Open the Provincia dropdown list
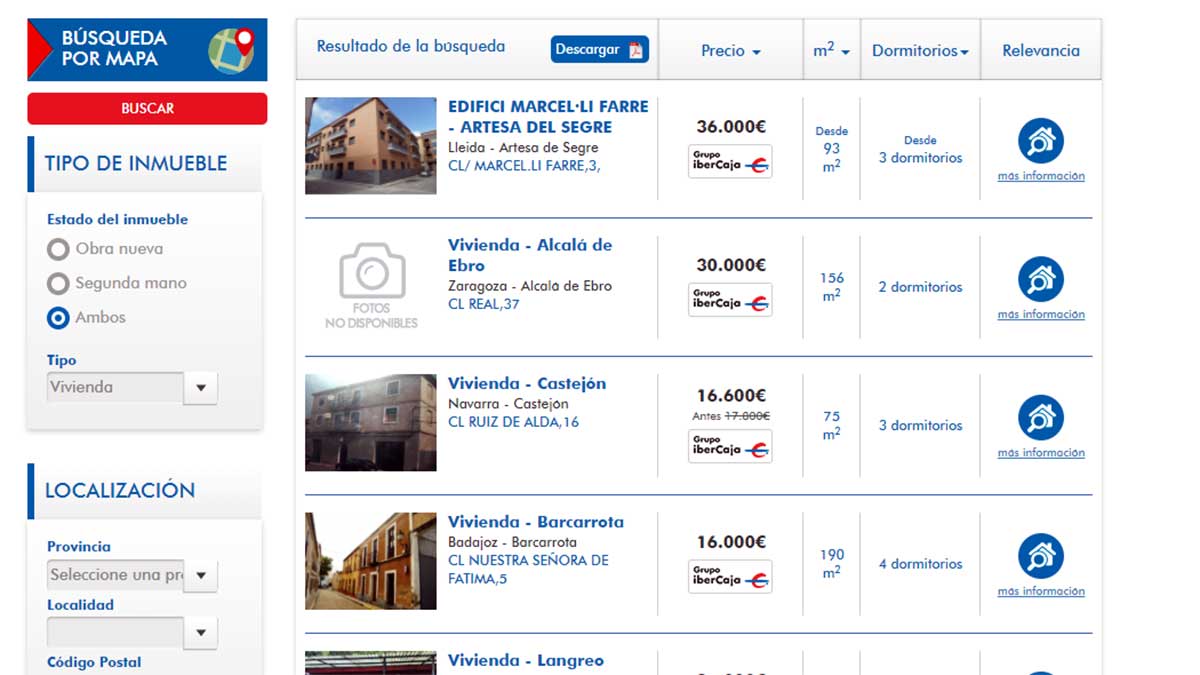Viewport: 1200px width, 675px height. (200, 575)
